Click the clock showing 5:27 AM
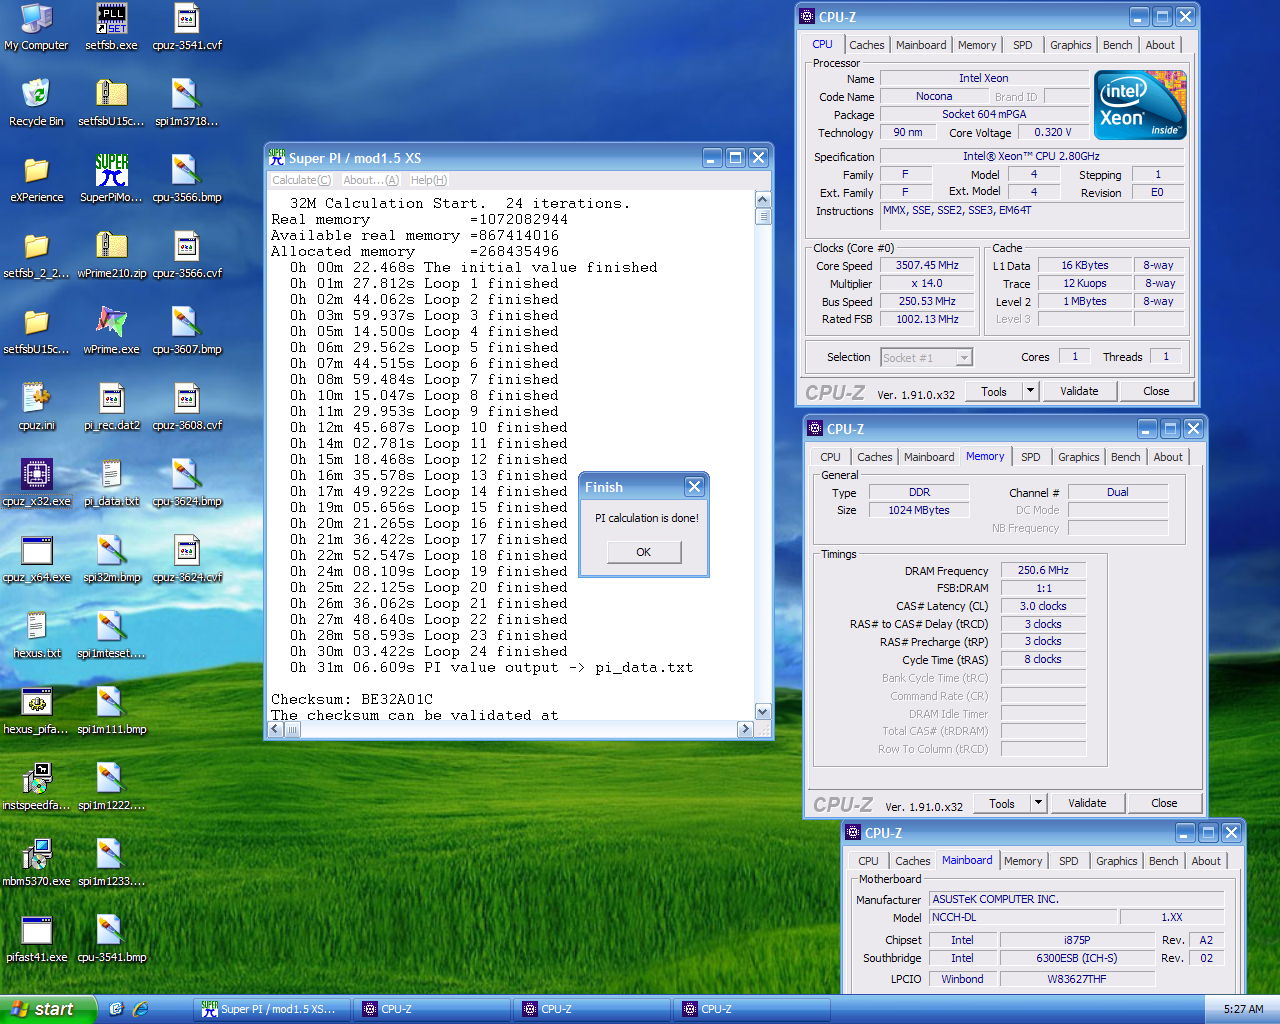The image size is (1280, 1024). [x=1243, y=1009]
